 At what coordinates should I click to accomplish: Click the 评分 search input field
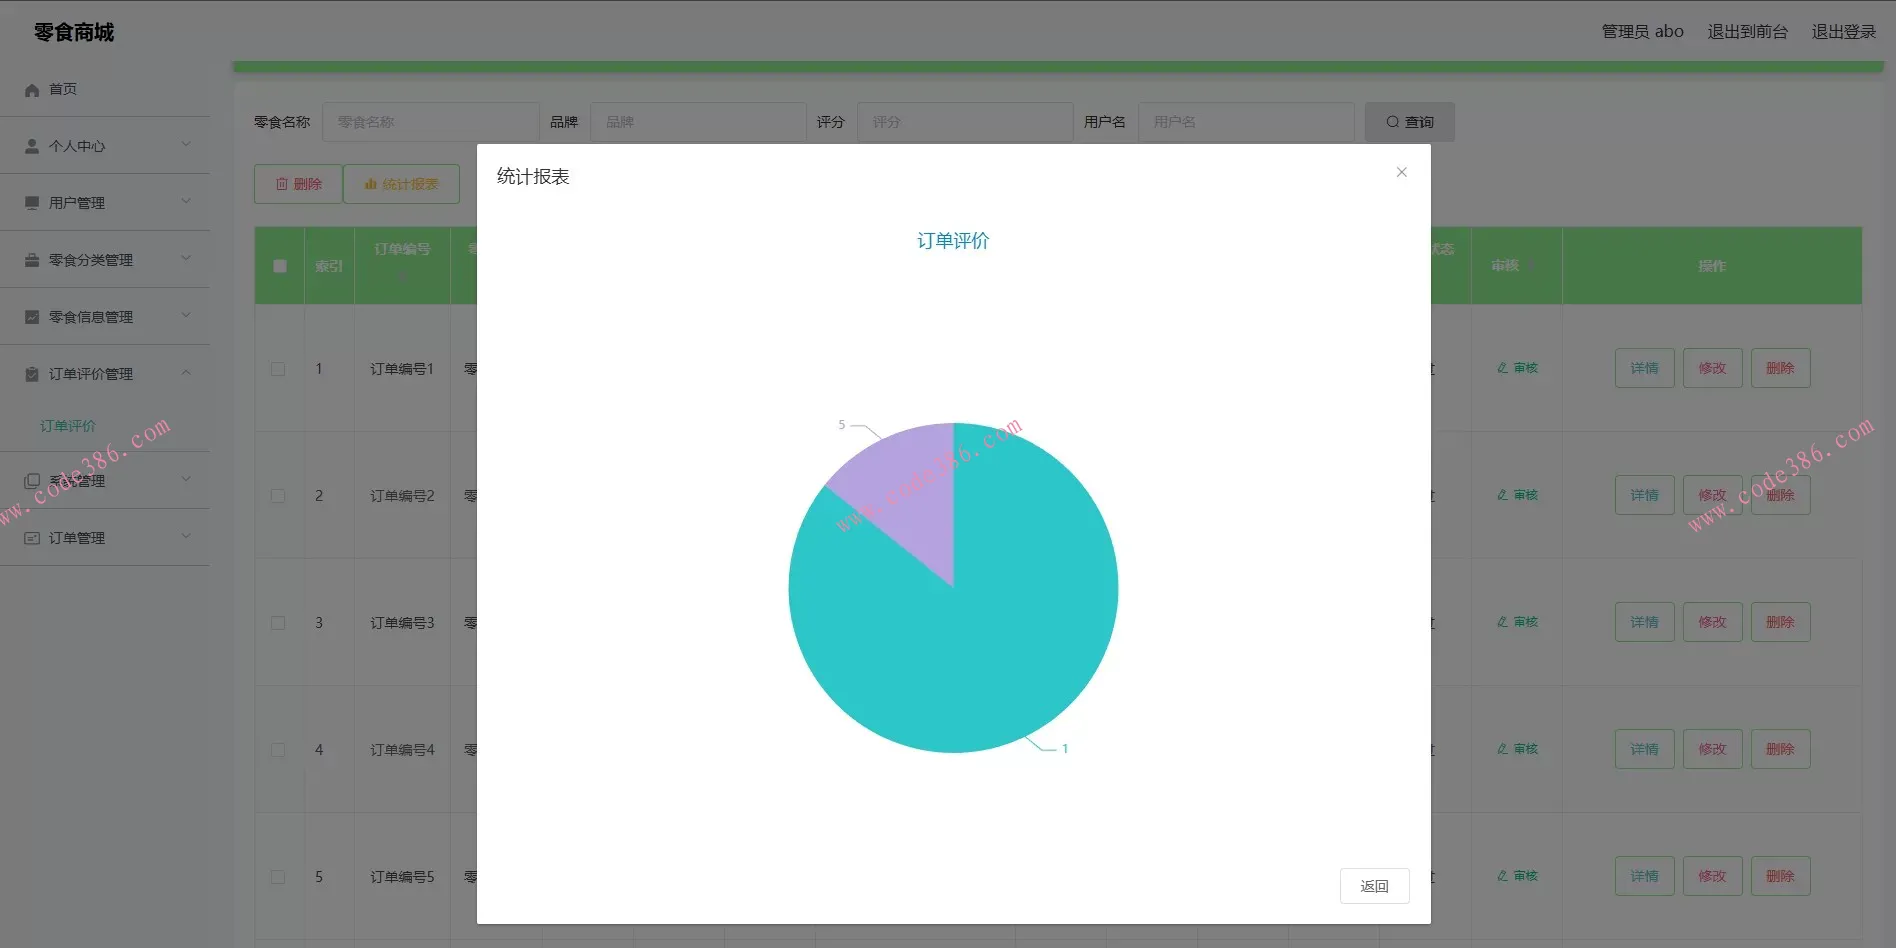click(x=965, y=122)
